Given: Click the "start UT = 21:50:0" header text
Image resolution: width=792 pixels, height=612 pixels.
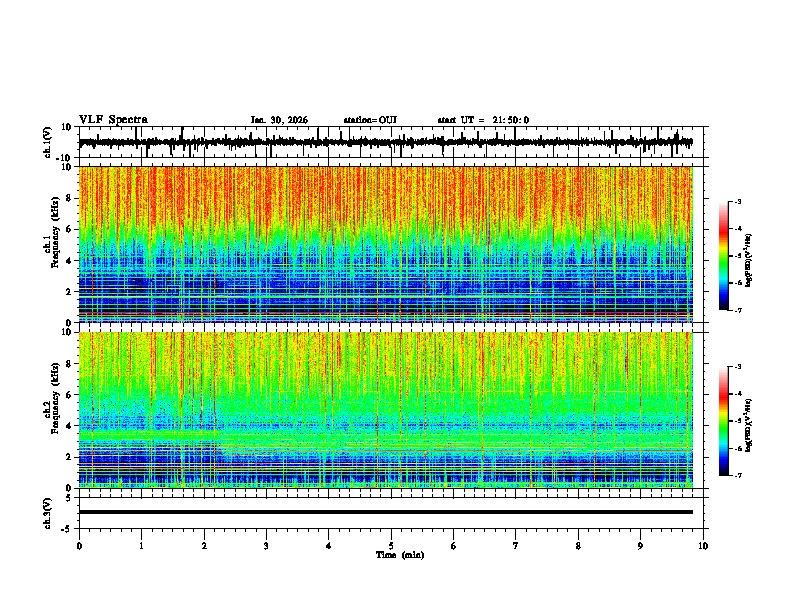Looking at the screenshot, I should pos(483,120).
